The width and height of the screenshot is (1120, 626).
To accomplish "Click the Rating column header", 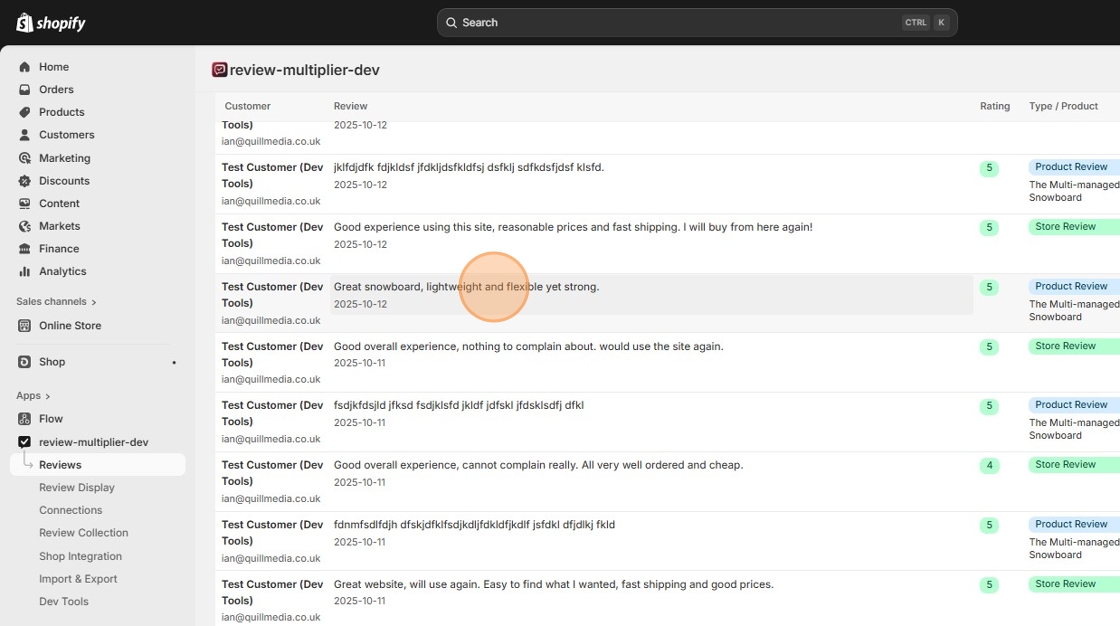I will point(994,106).
